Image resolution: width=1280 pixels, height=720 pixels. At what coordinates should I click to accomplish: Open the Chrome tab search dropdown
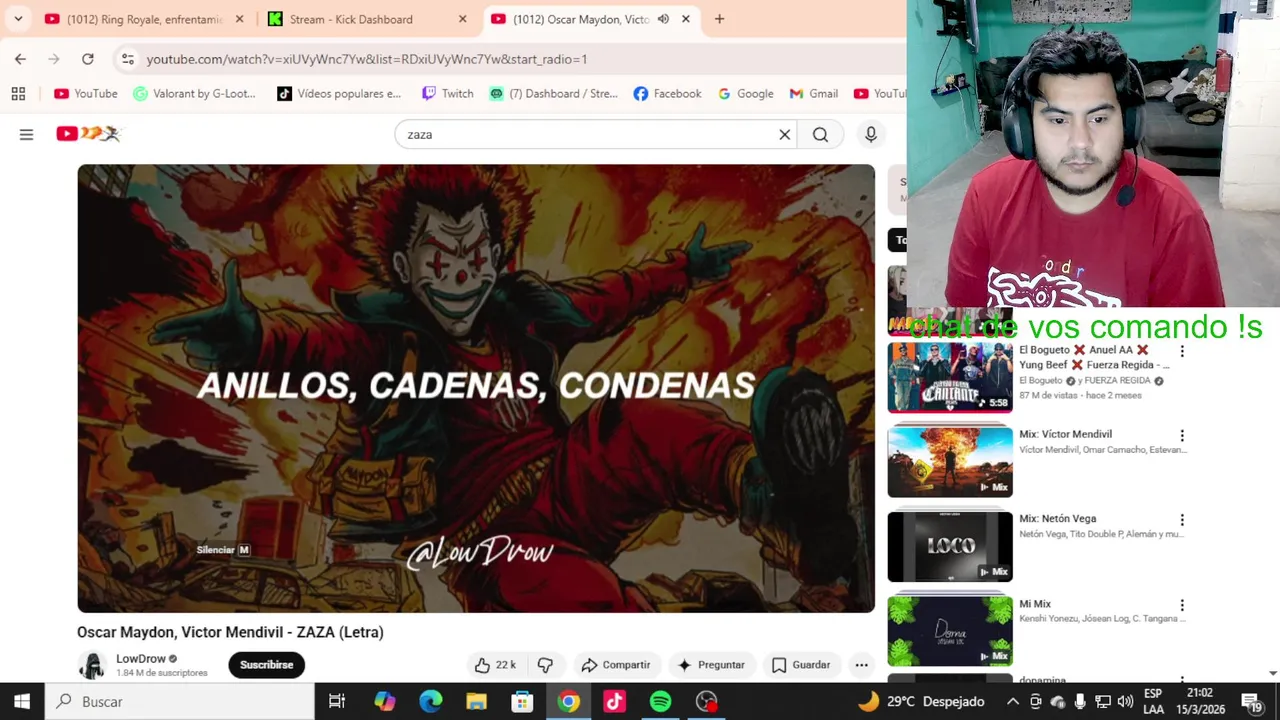pyautogui.click(x=18, y=19)
